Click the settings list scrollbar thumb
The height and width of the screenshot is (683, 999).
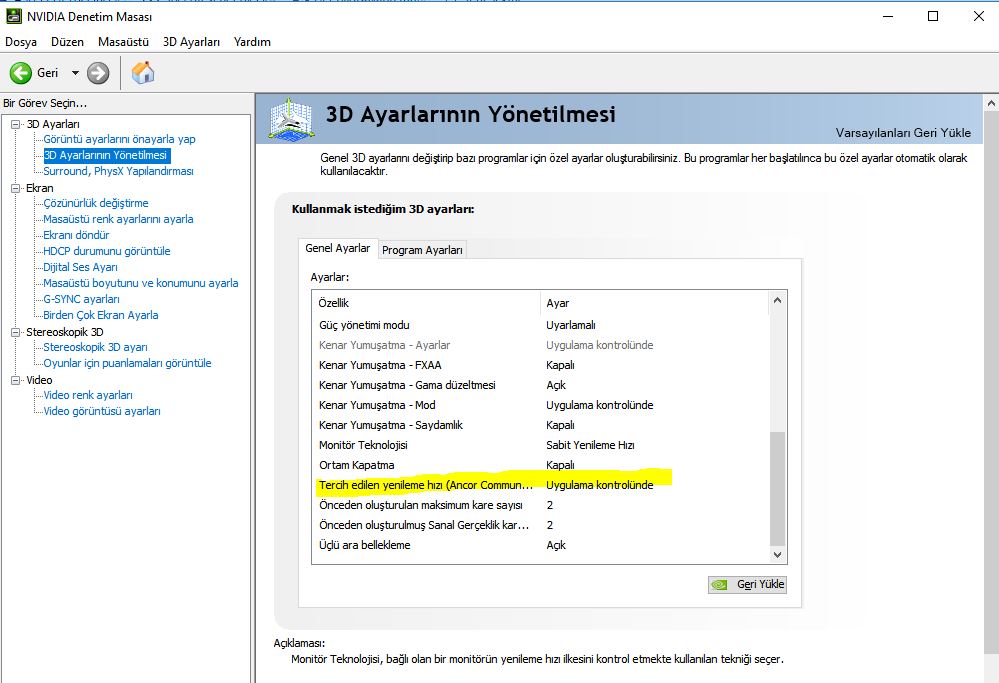tap(777, 488)
